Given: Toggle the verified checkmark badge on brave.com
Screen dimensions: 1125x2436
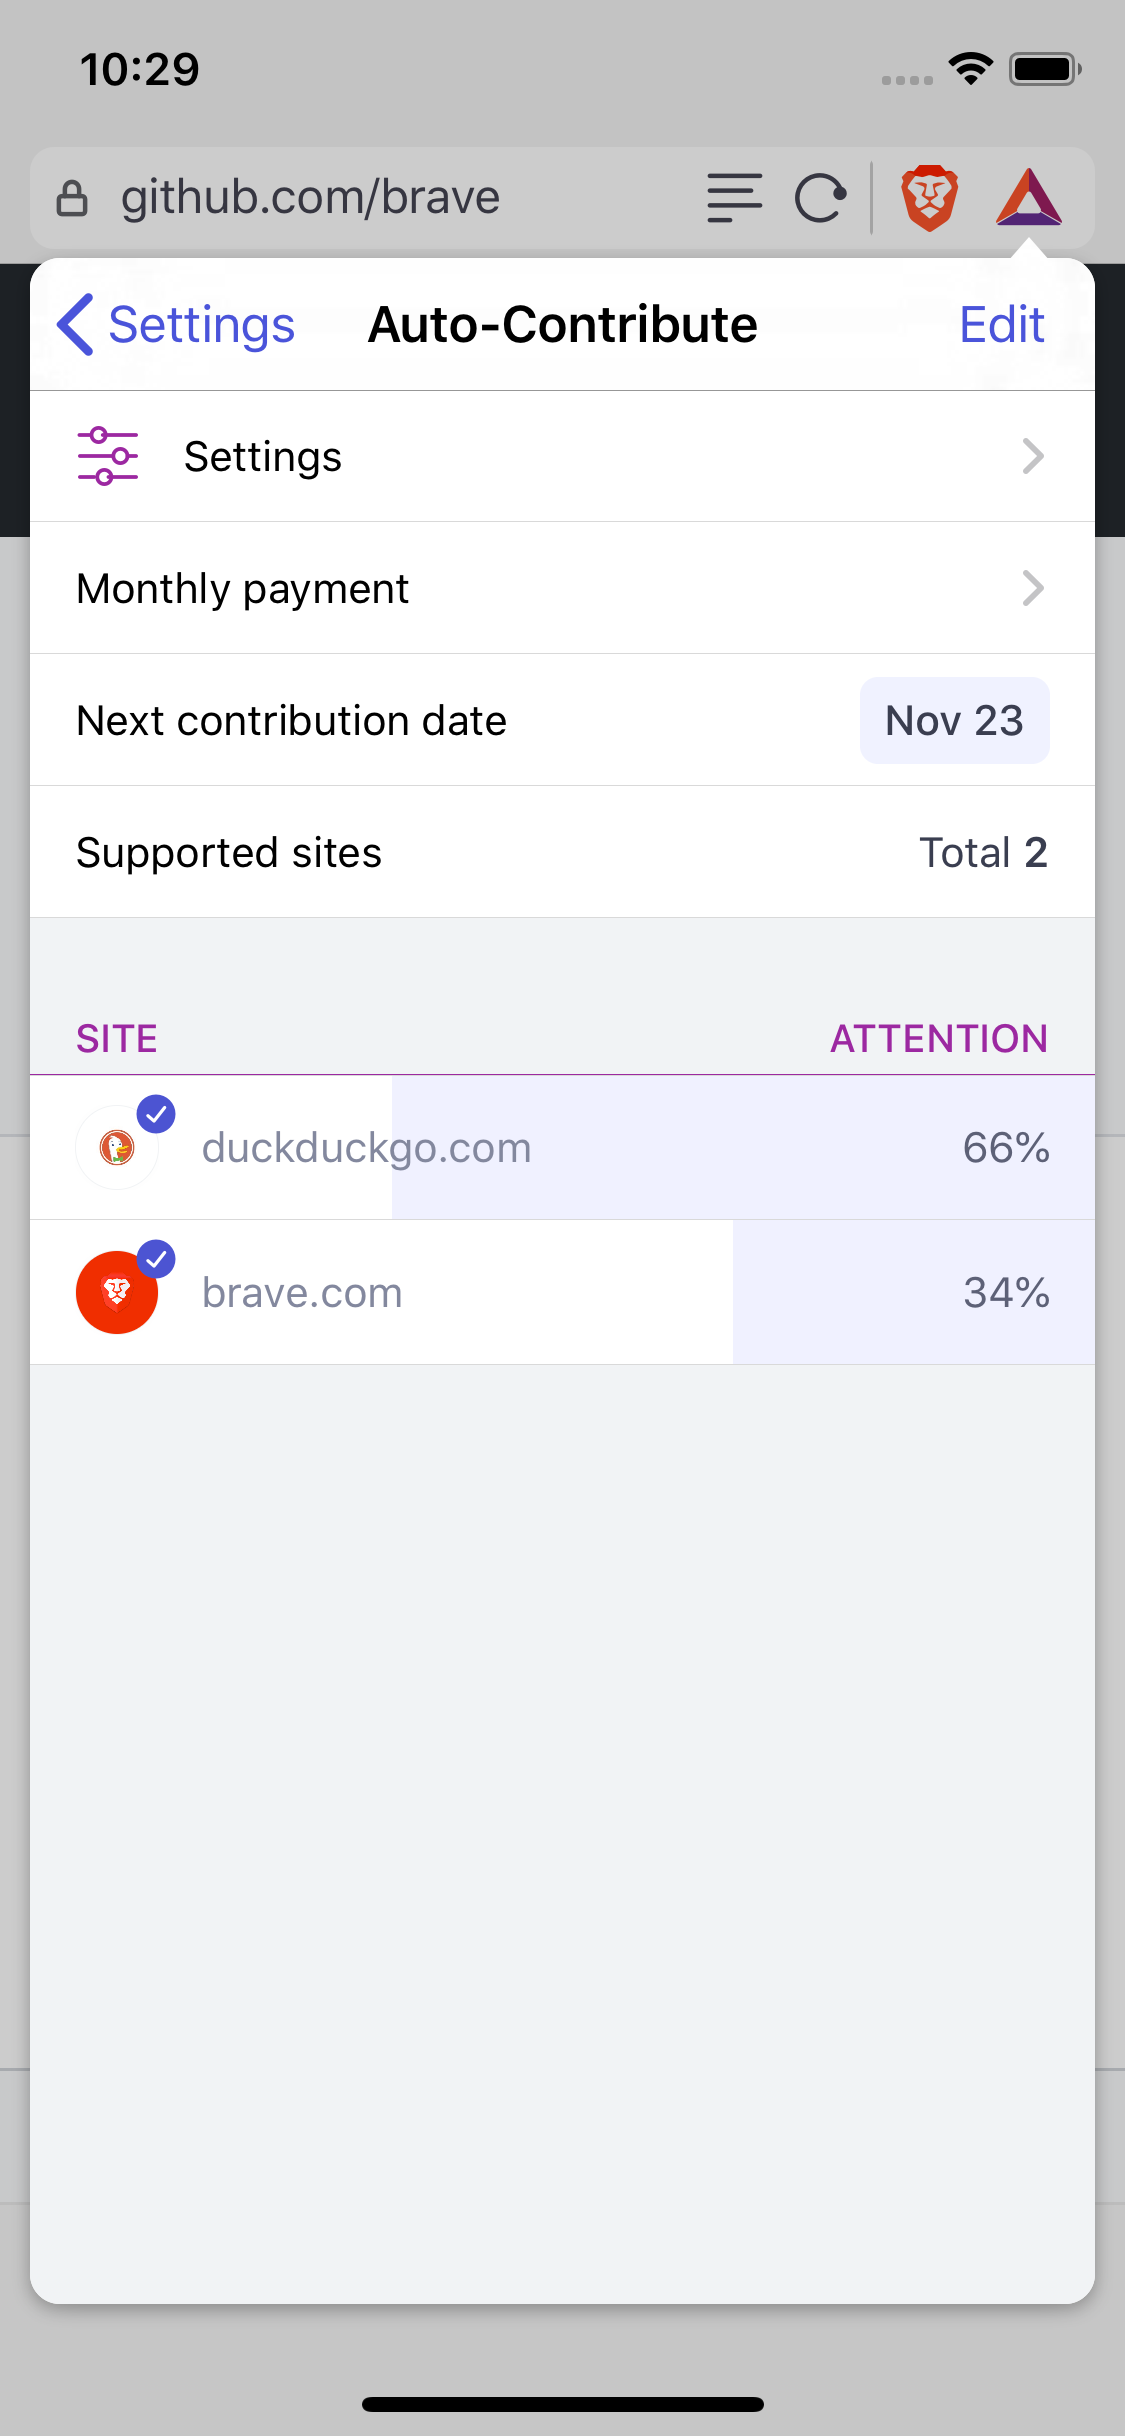Looking at the screenshot, I should 156,1259.
